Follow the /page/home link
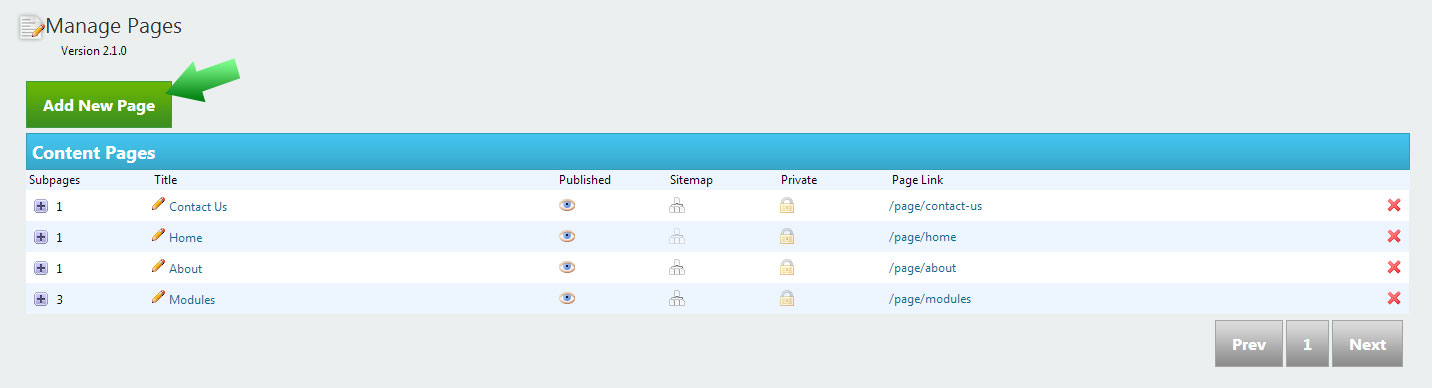 [x=922, y=238]
